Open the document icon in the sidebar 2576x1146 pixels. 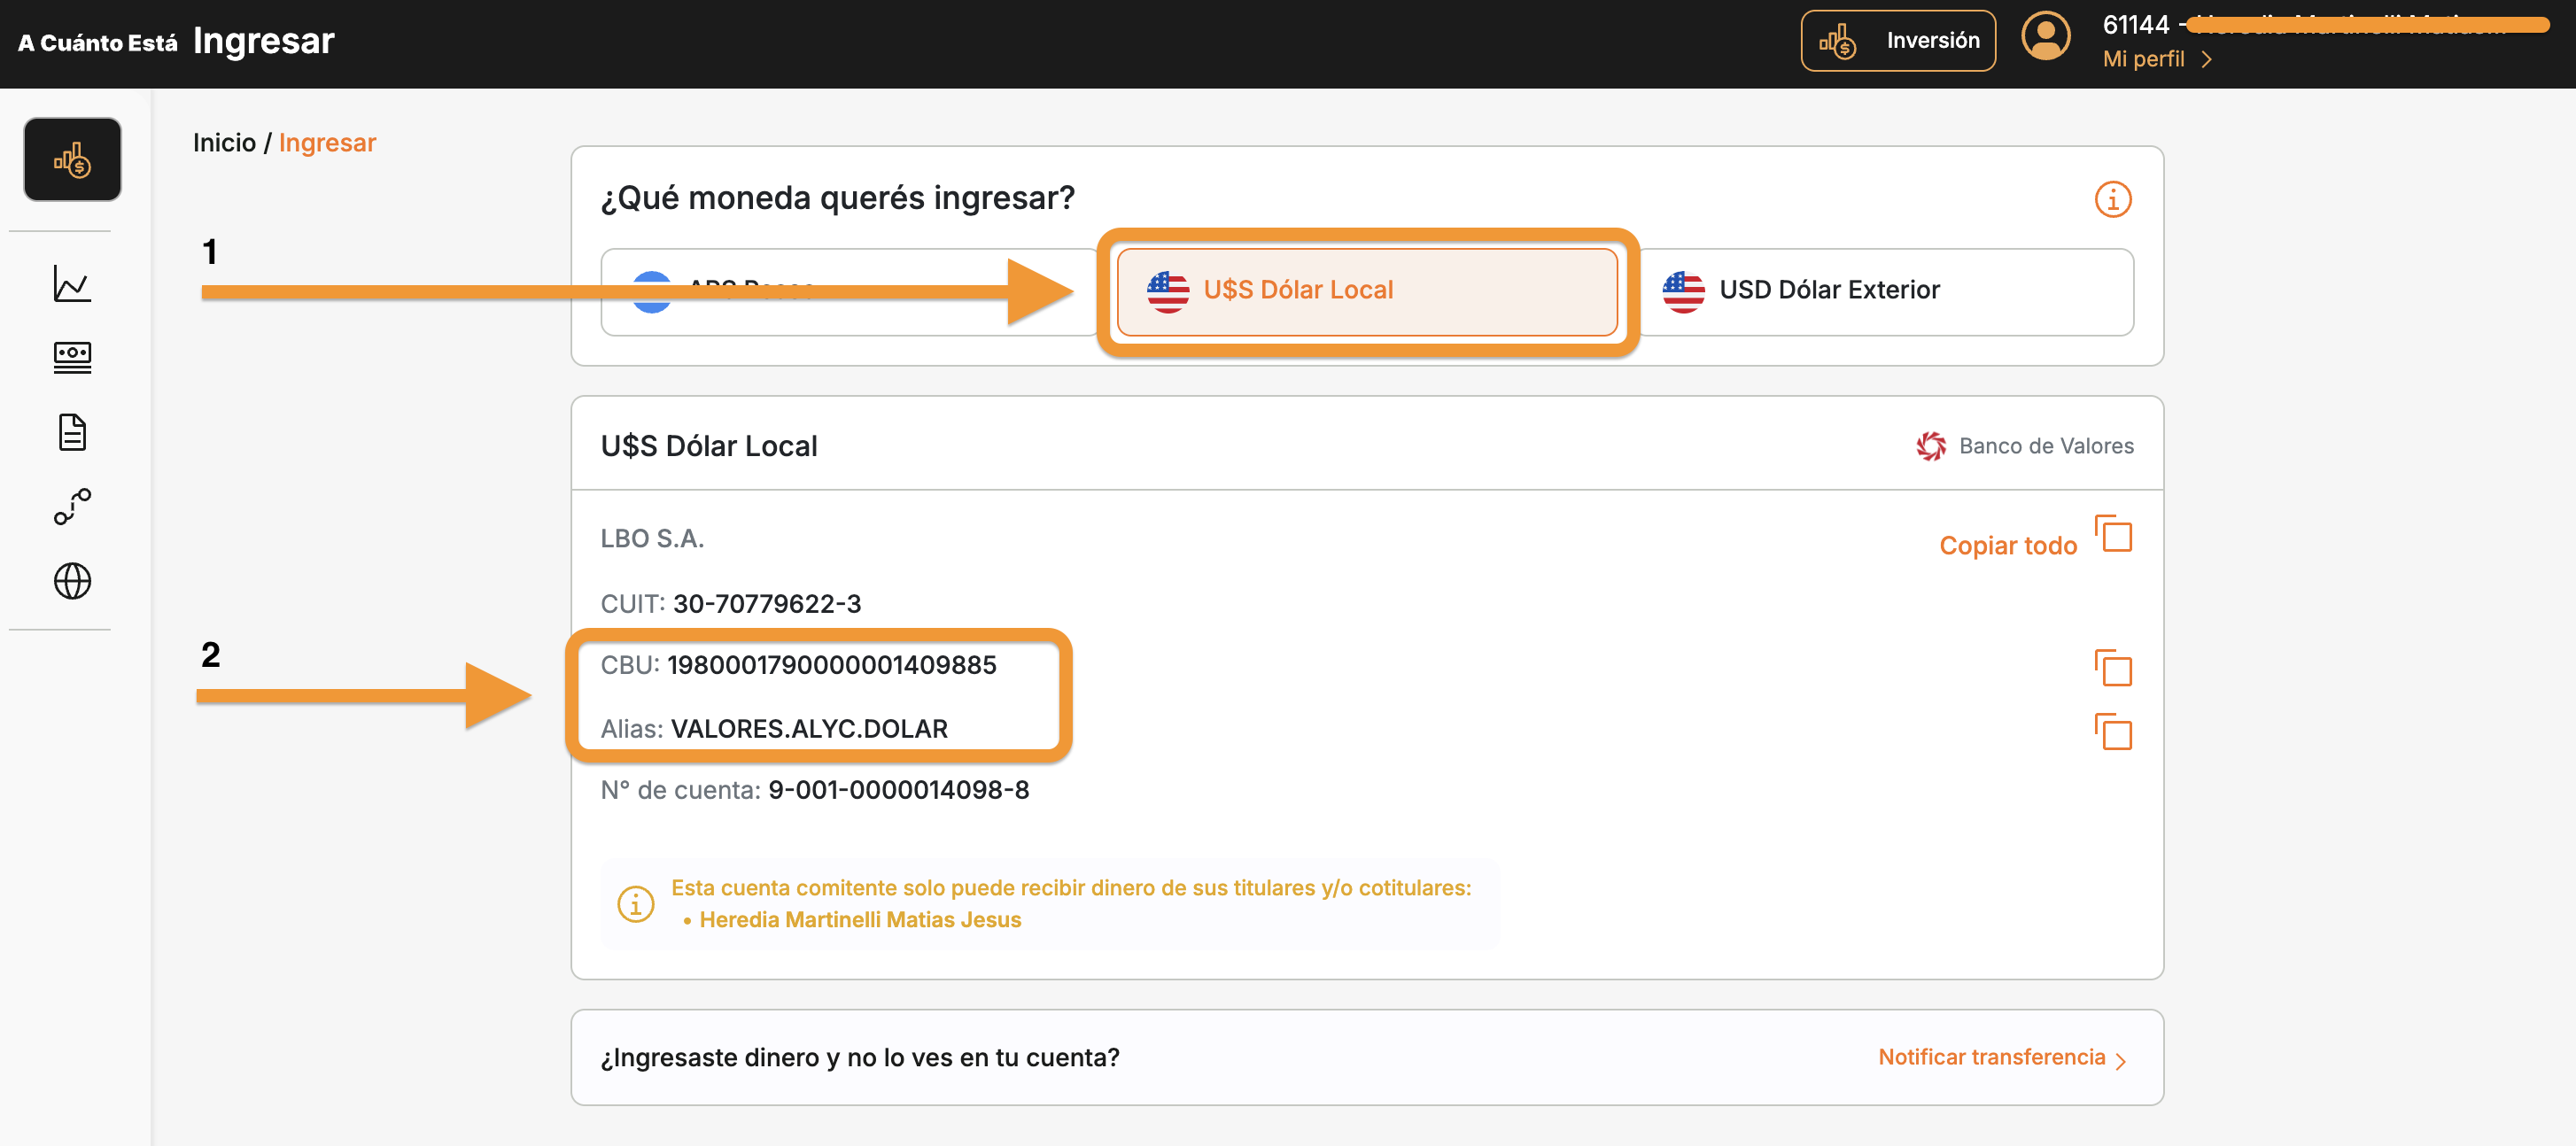tap(71, 432)
